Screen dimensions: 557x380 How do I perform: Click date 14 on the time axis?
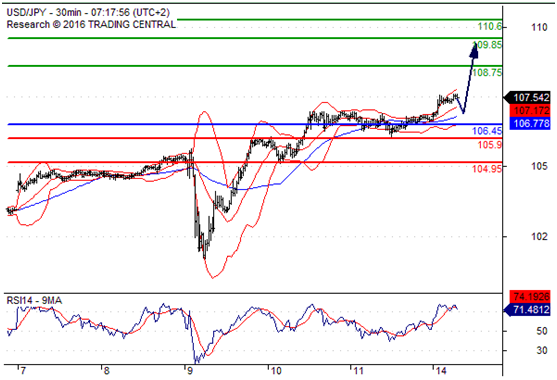[442, 371]
